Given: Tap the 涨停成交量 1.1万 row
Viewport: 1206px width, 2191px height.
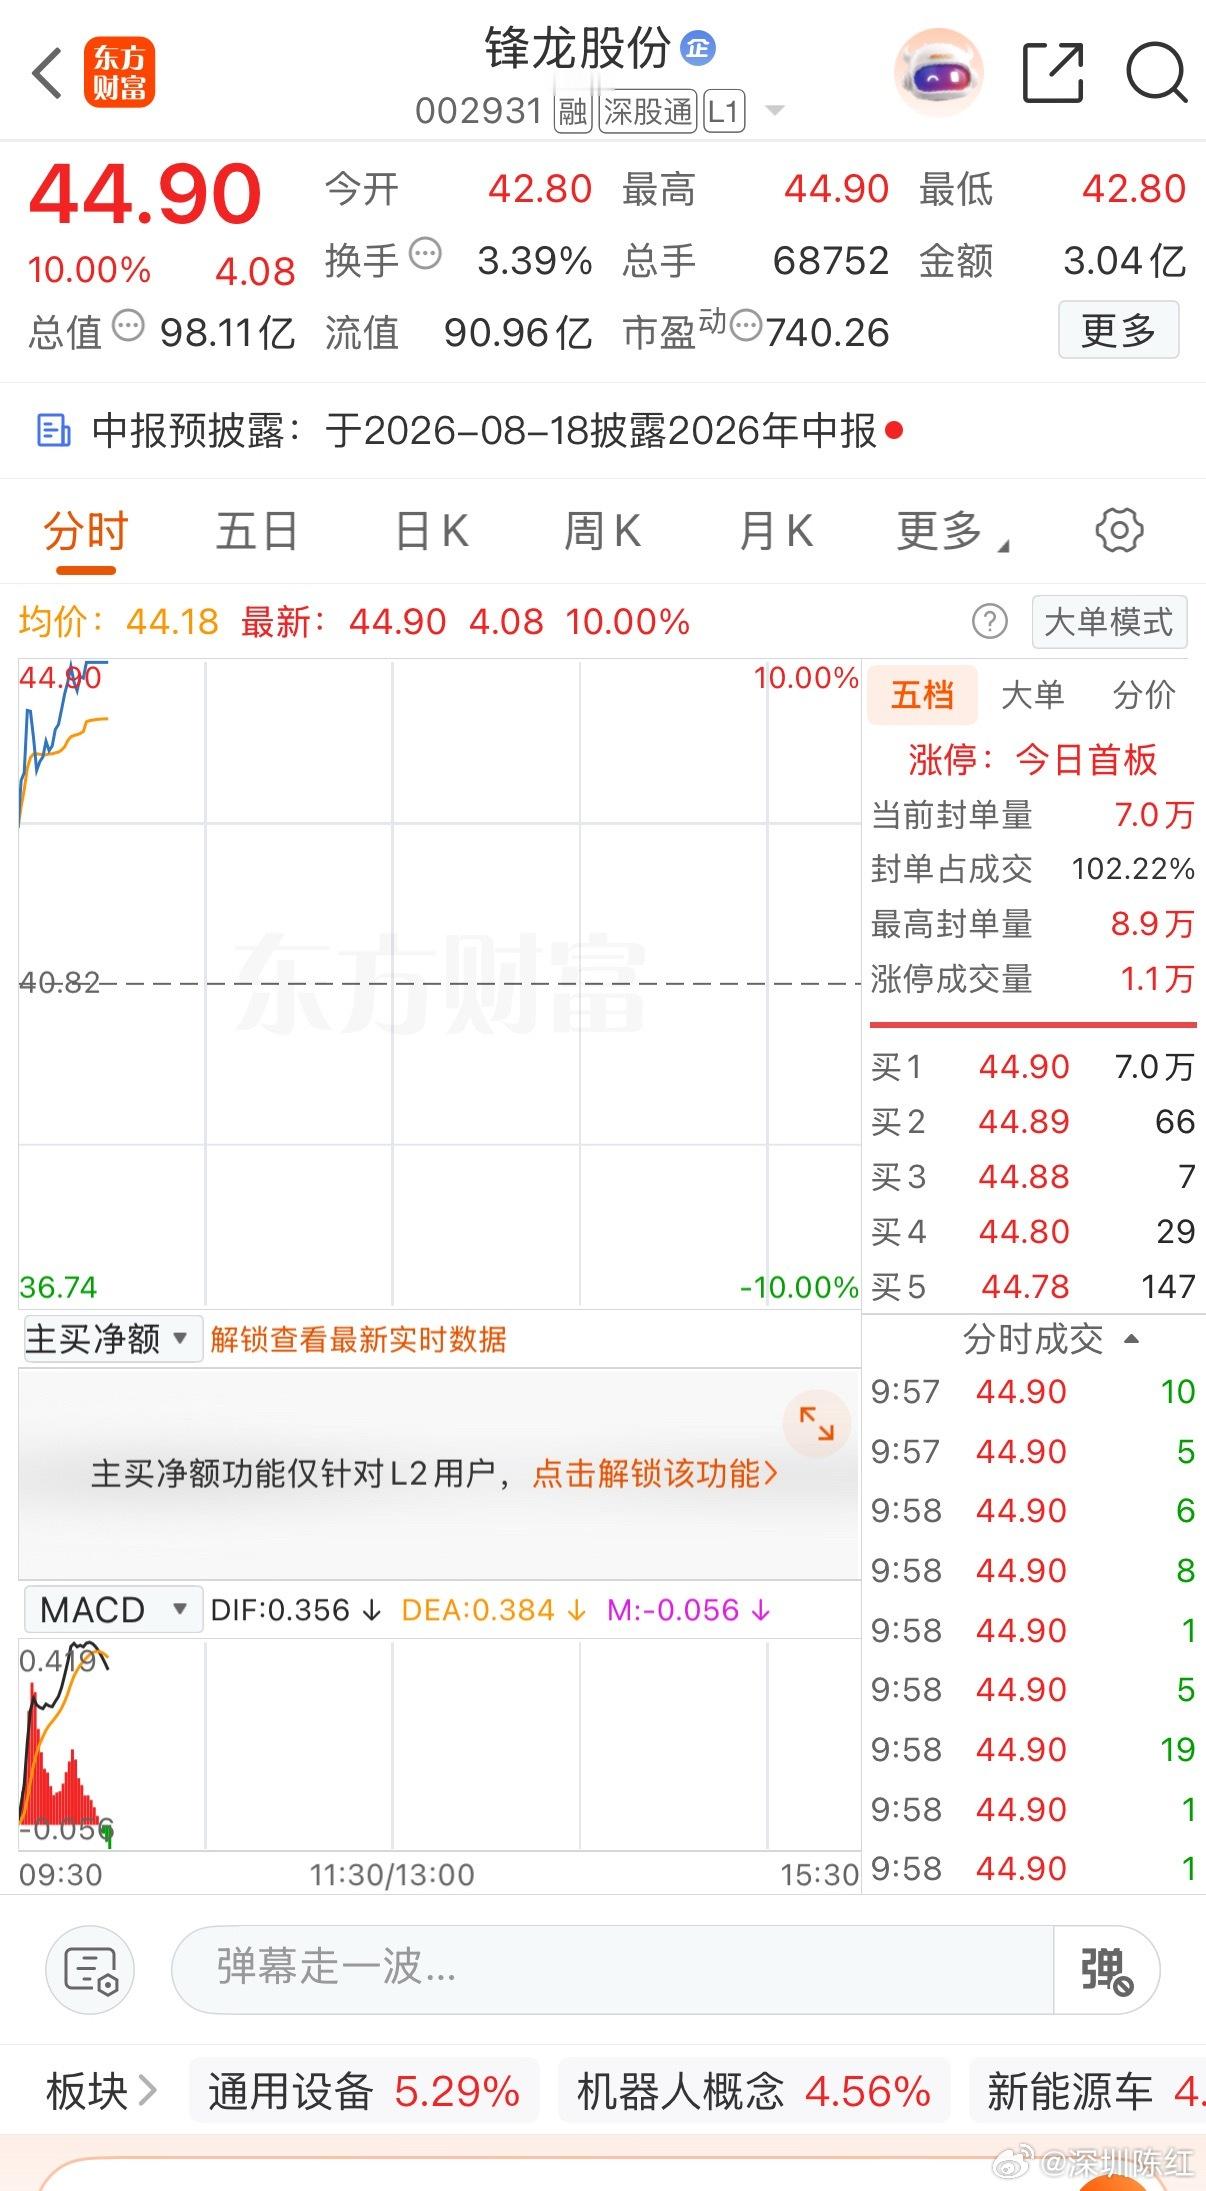Looking at the screenshot, I should click(x=1033, y=979).
